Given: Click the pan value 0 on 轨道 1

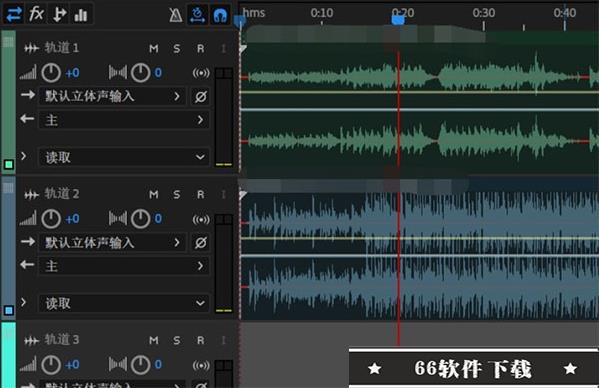Looking at the screenshot, I should pyautogui.click(x=158, y=73).
